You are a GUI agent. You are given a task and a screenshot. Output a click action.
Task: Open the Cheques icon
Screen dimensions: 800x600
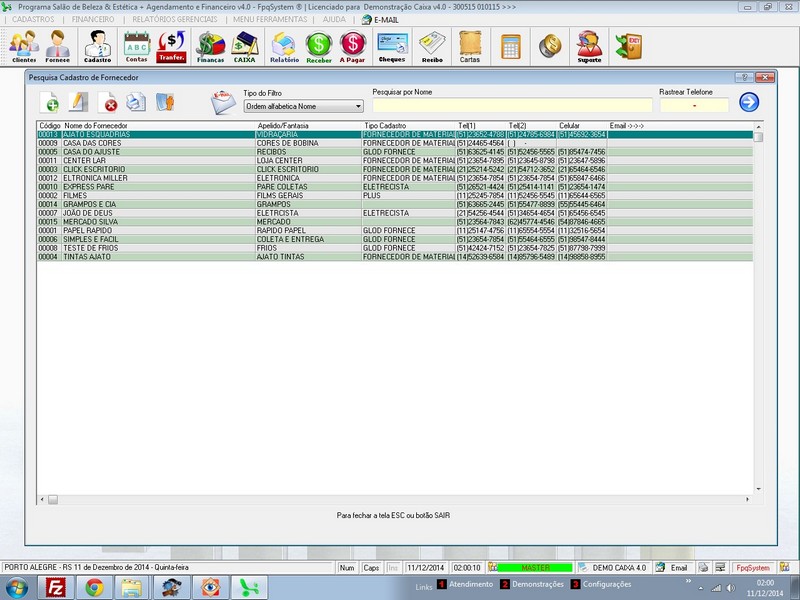click(x=392, y=46)
